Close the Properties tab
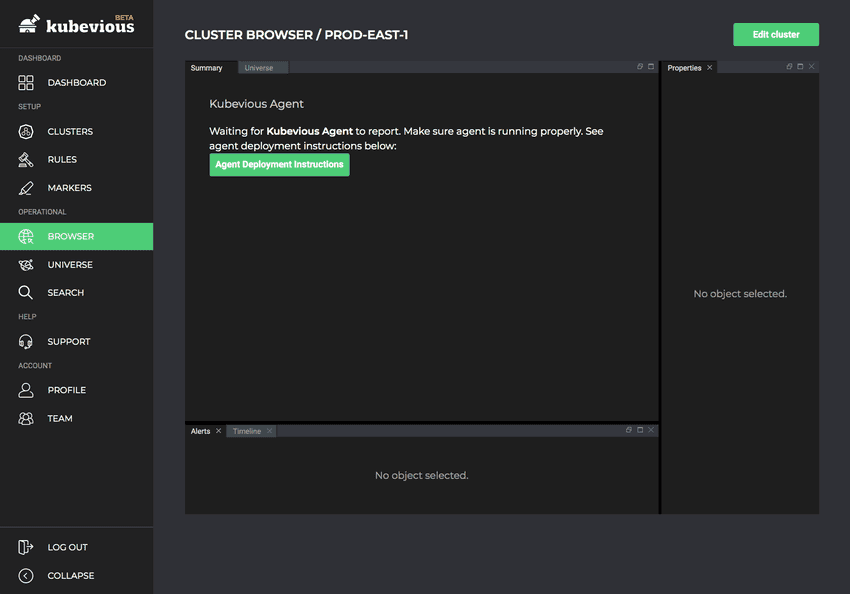 (x=710, y=68)
